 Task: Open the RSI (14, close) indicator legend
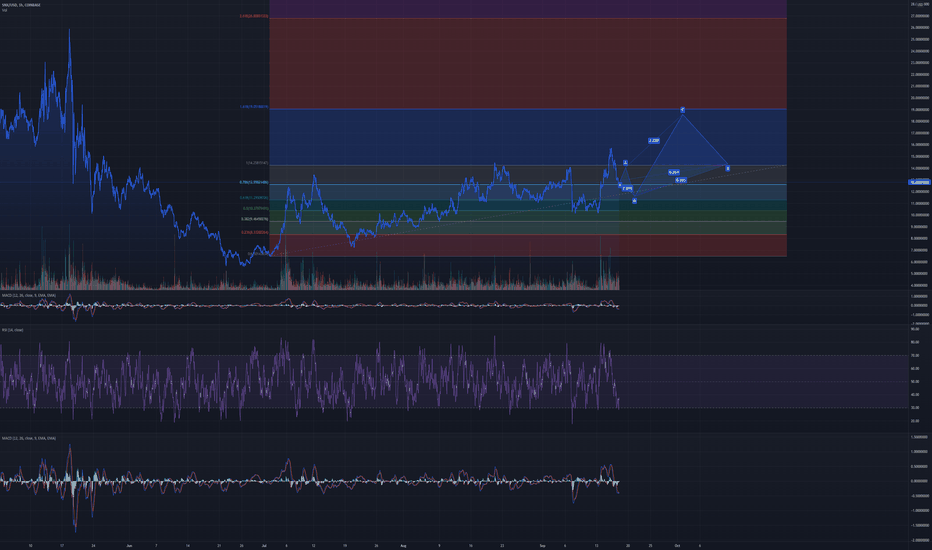(x=12, y=329)
